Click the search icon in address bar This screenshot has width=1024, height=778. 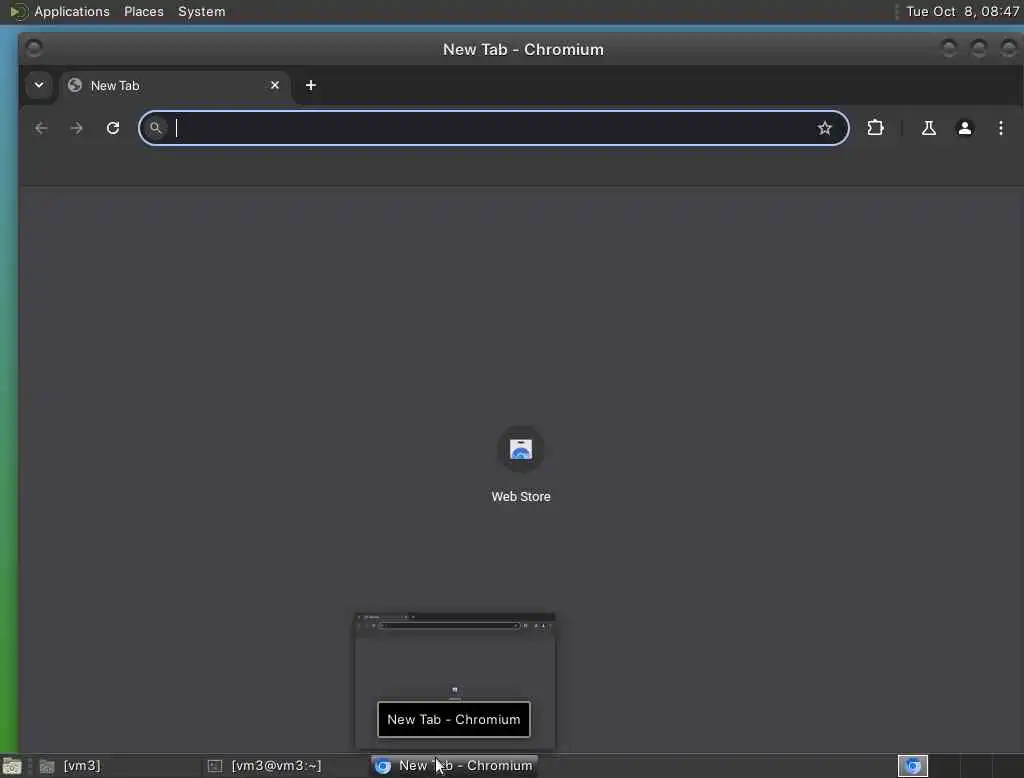click(x=155, y=128)
